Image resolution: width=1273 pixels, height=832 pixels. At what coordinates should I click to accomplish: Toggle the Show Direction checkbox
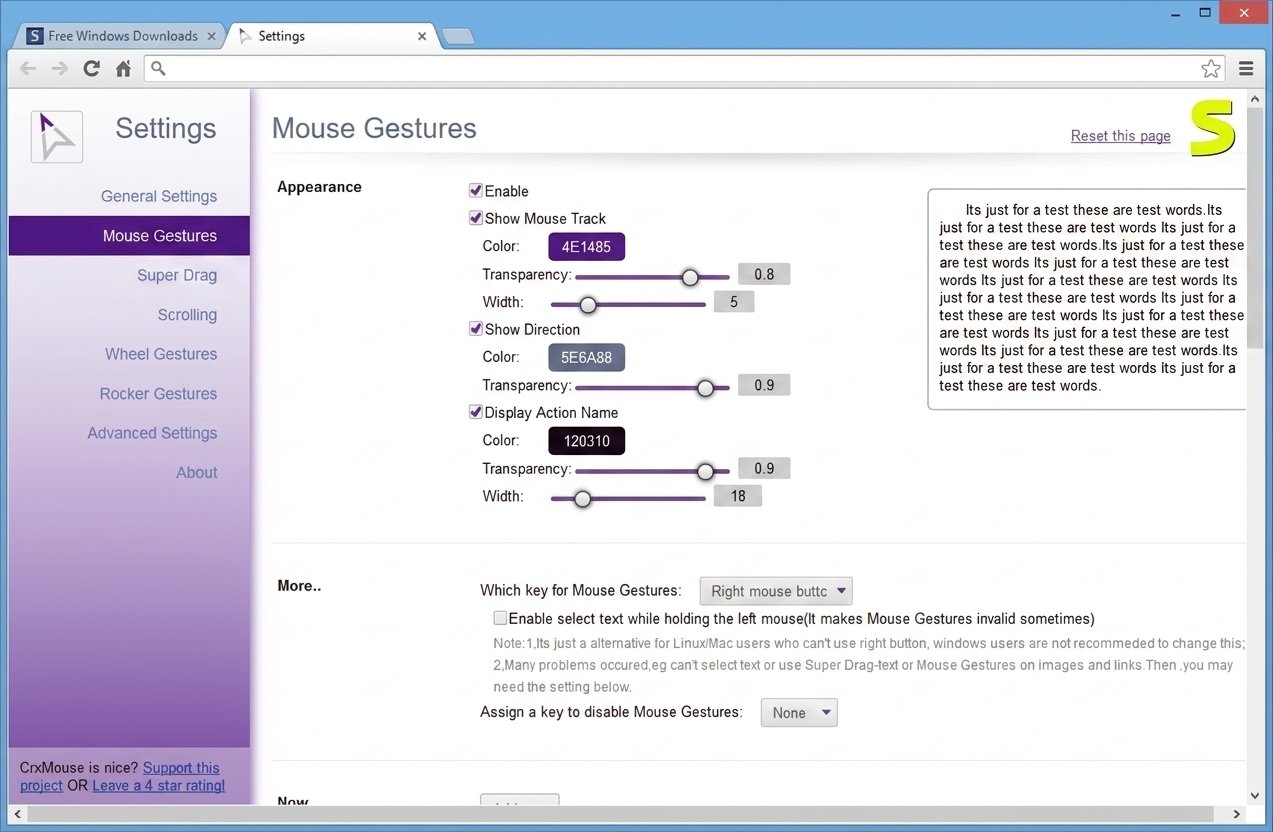pos(476,329)
